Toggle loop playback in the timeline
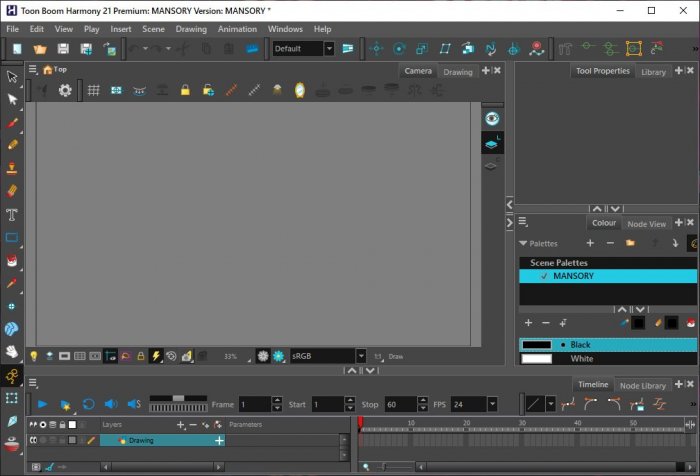This screenshot has width=700, height=476. (x=88, y=404)
